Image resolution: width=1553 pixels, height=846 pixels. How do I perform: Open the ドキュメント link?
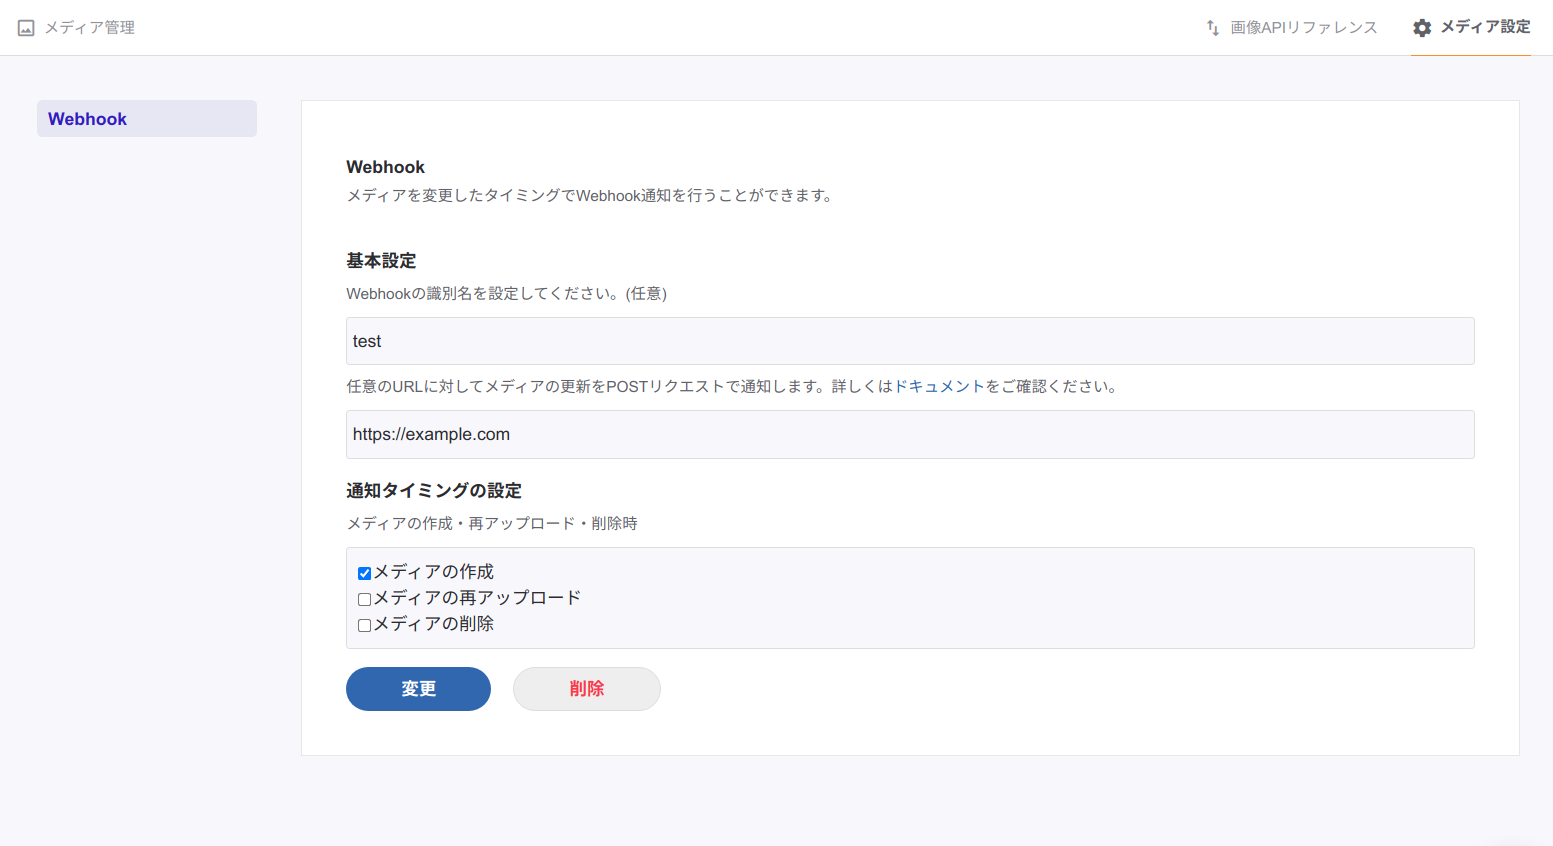939,387
